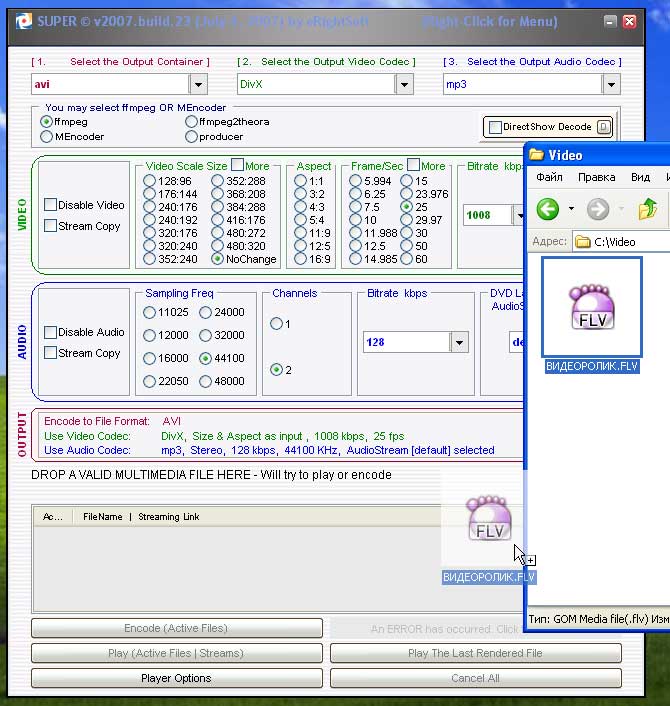
Task: Choose the 4:3 aspect ratio
Action: pos(300,207)
